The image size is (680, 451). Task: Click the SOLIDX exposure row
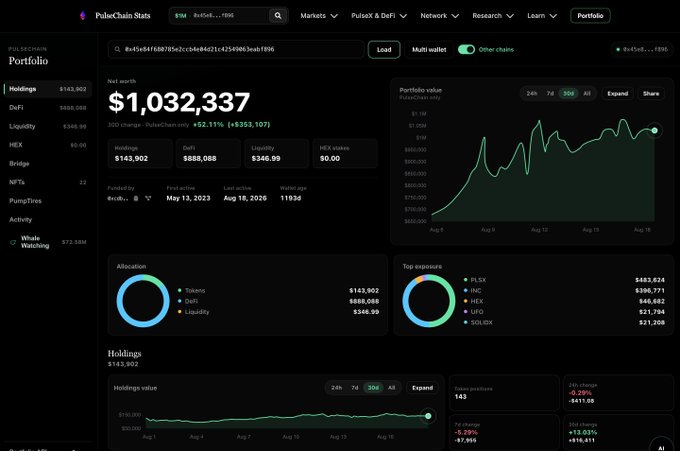coord(564,323)
